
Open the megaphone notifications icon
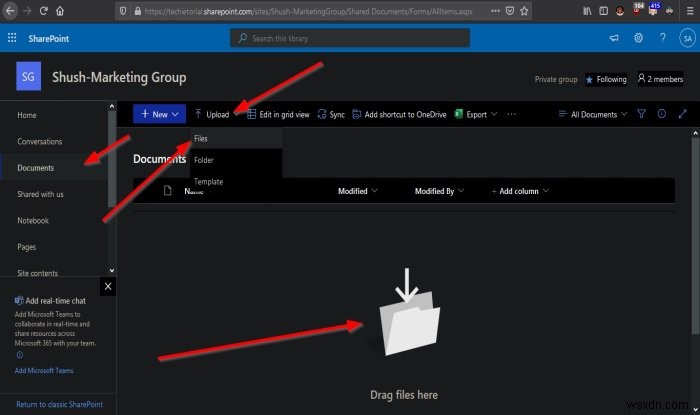[x=614, y=38]
